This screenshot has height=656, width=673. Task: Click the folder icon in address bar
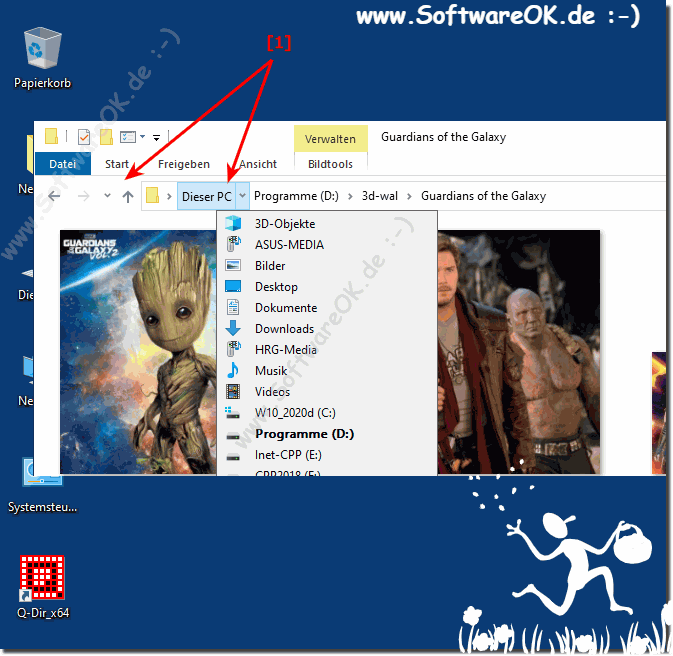pos(152,196)
